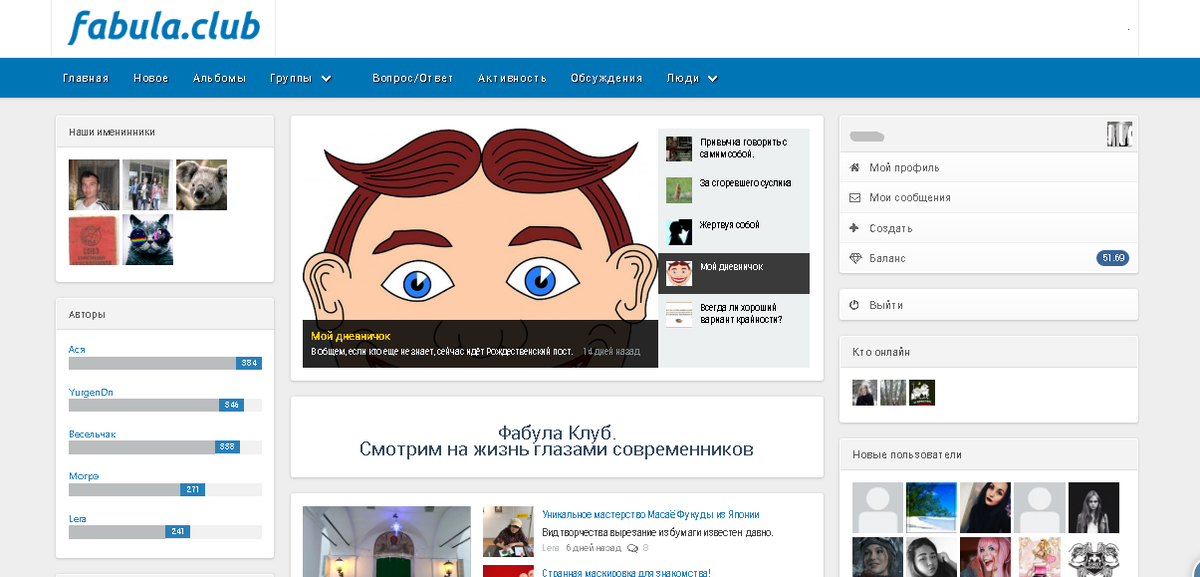Screen dimensions: 1200x577
Task: Click the text 14 дней назад in slider caption
Action: point(611,352)
